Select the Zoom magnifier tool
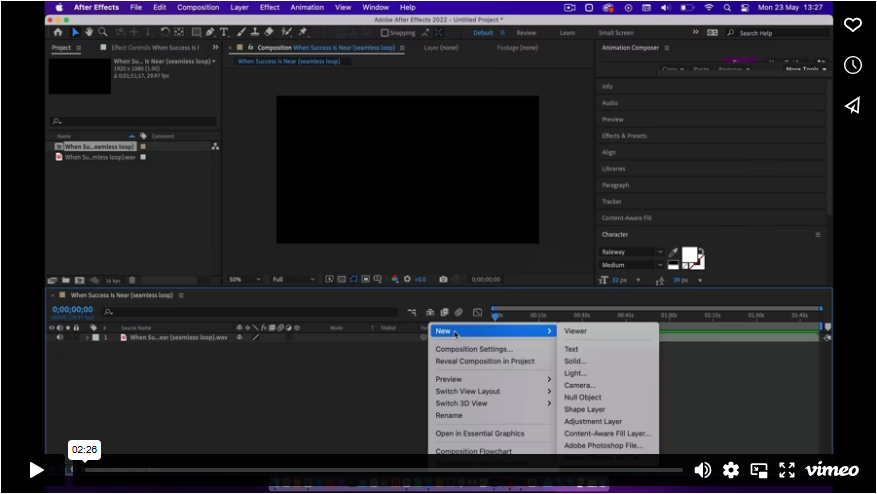Viewport: 877px width, 494px height. [103, 32]
